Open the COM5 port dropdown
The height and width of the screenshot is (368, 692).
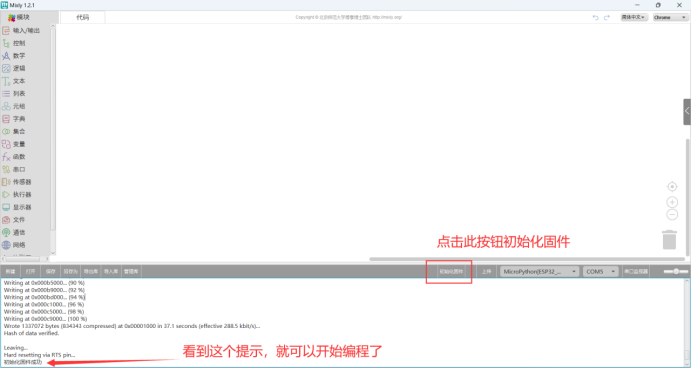(x=600, y=271)
